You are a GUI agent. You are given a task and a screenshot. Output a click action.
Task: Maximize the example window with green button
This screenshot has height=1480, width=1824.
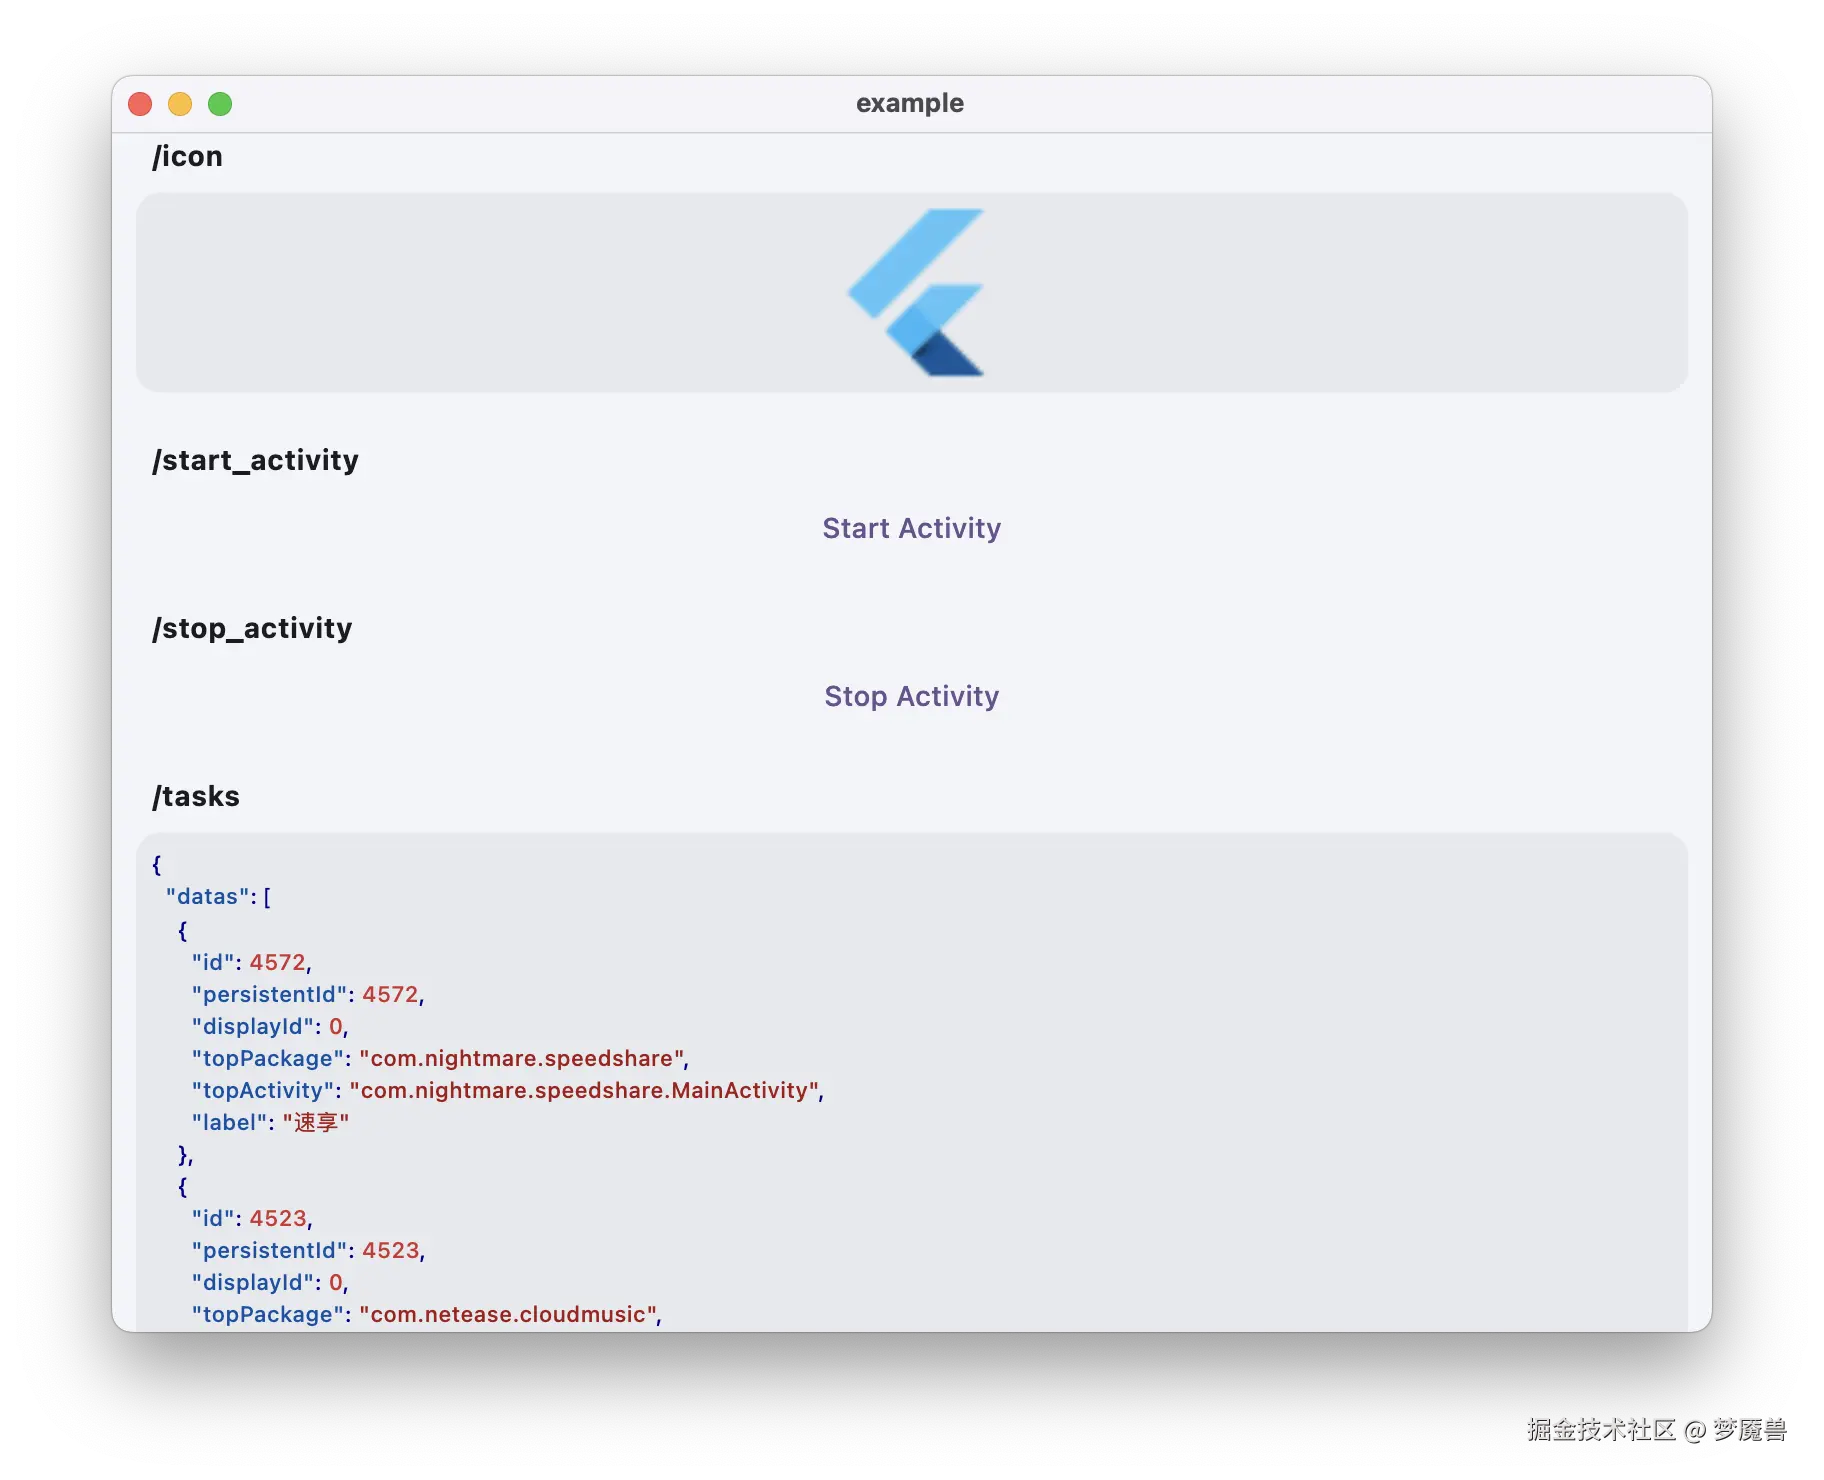pyautogui.click(x=220, y=104)
